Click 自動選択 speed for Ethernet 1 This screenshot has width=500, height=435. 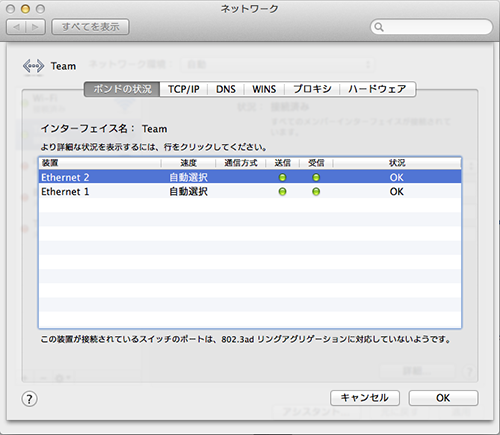[x=188, y=192]
